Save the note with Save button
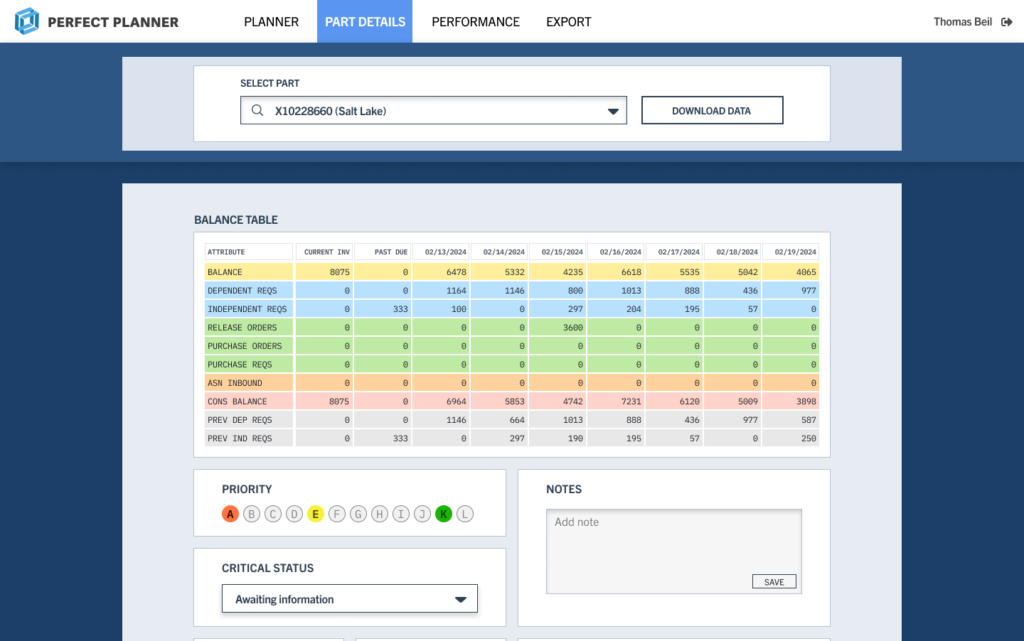 [x=774, y=582]
